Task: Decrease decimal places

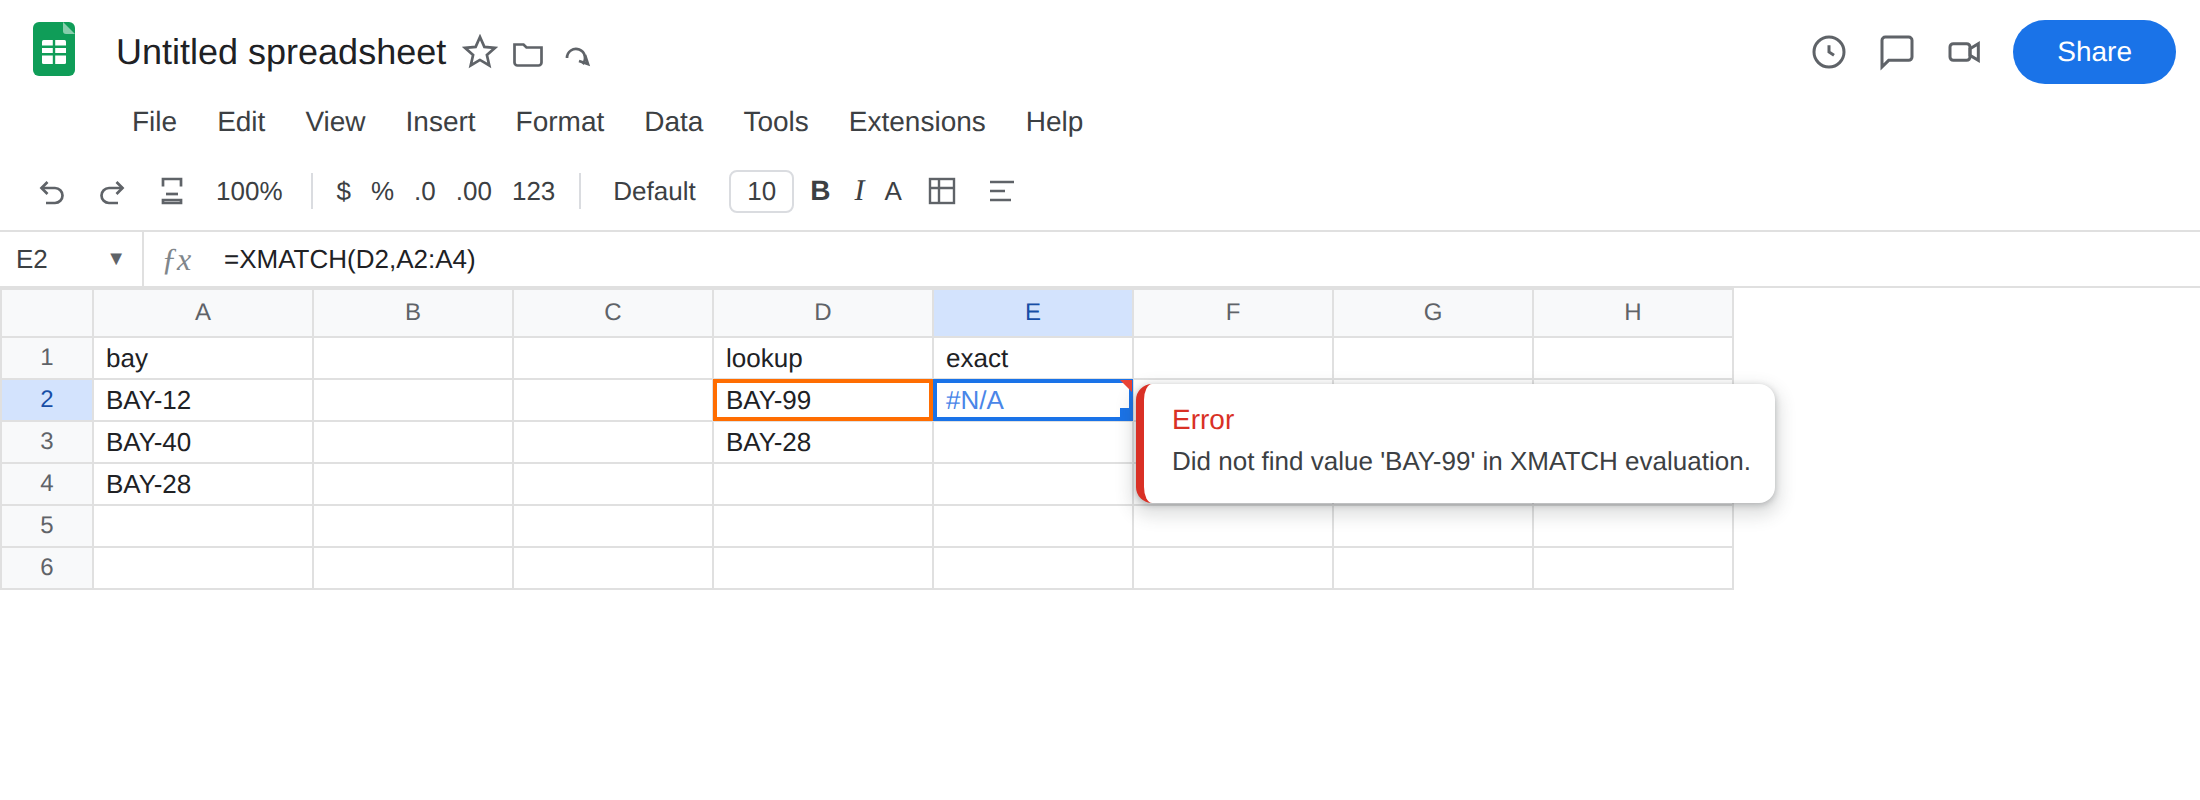Action: pyautogui.click(x=425, y=191)
